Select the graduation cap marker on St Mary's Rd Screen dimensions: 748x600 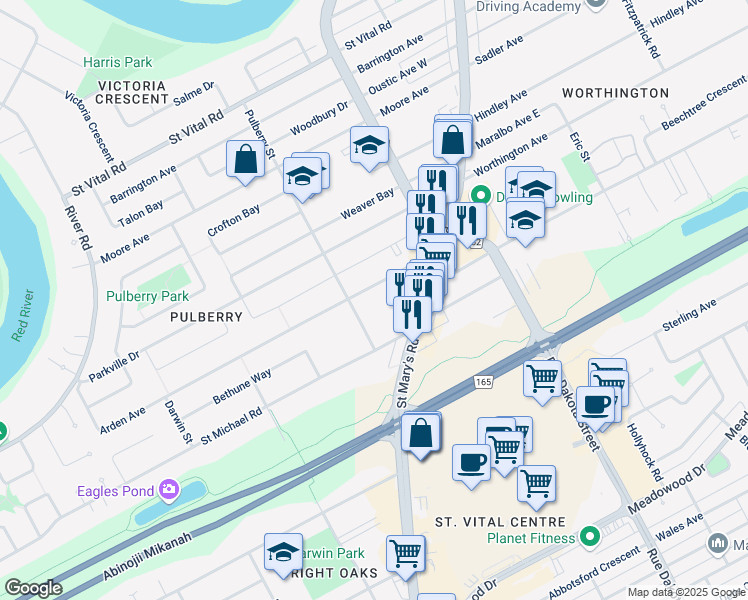369,145
